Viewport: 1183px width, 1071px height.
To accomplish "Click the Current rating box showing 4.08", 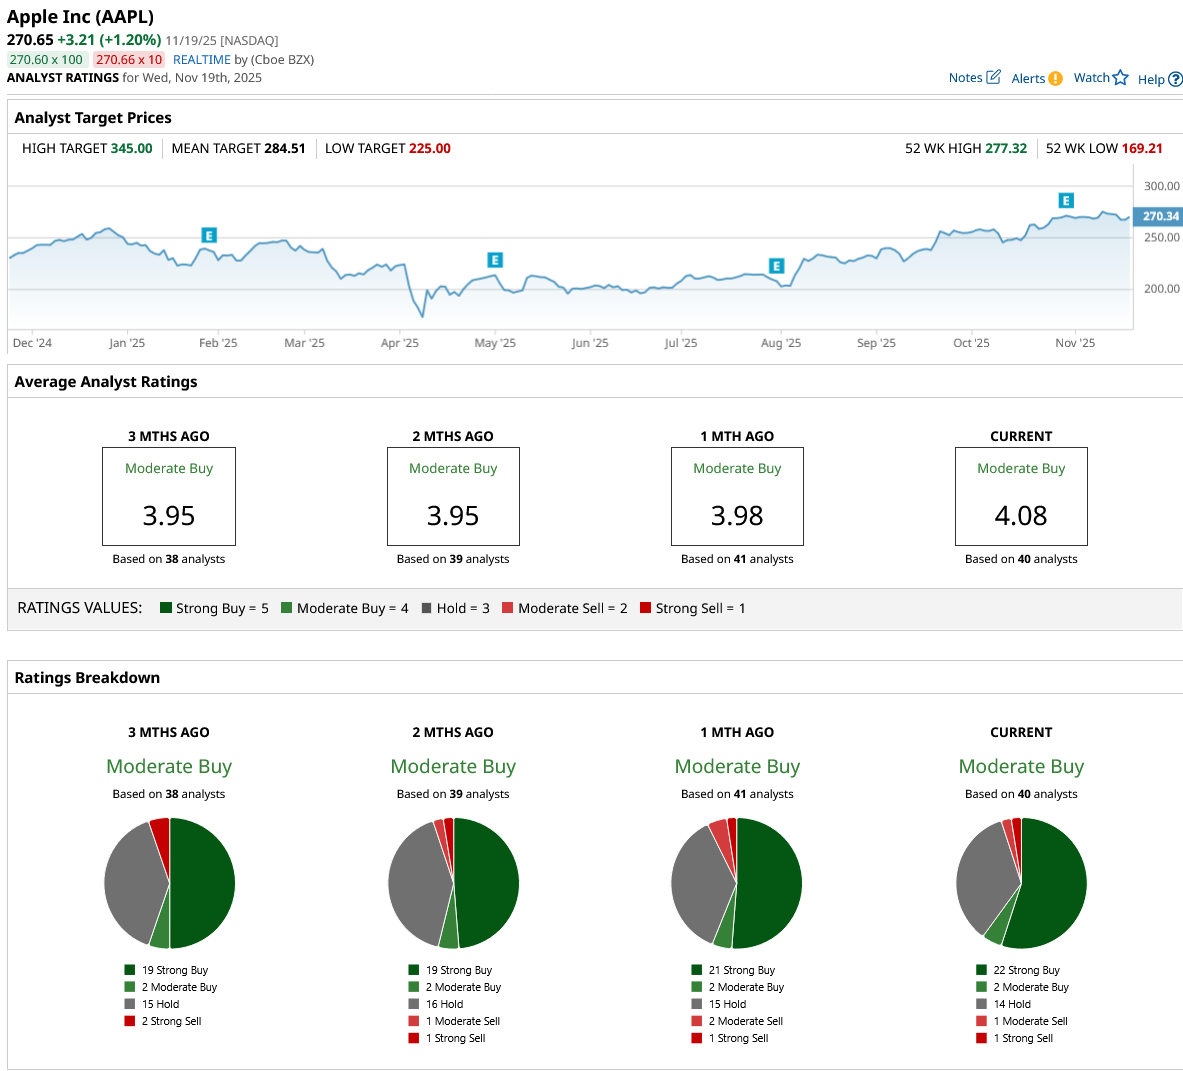I will (x=1021, y=496).
